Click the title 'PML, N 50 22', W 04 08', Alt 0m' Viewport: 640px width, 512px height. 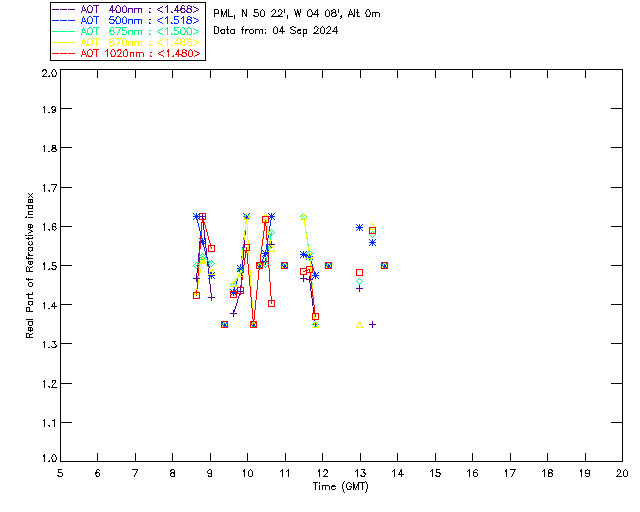[x=297, y=14]
